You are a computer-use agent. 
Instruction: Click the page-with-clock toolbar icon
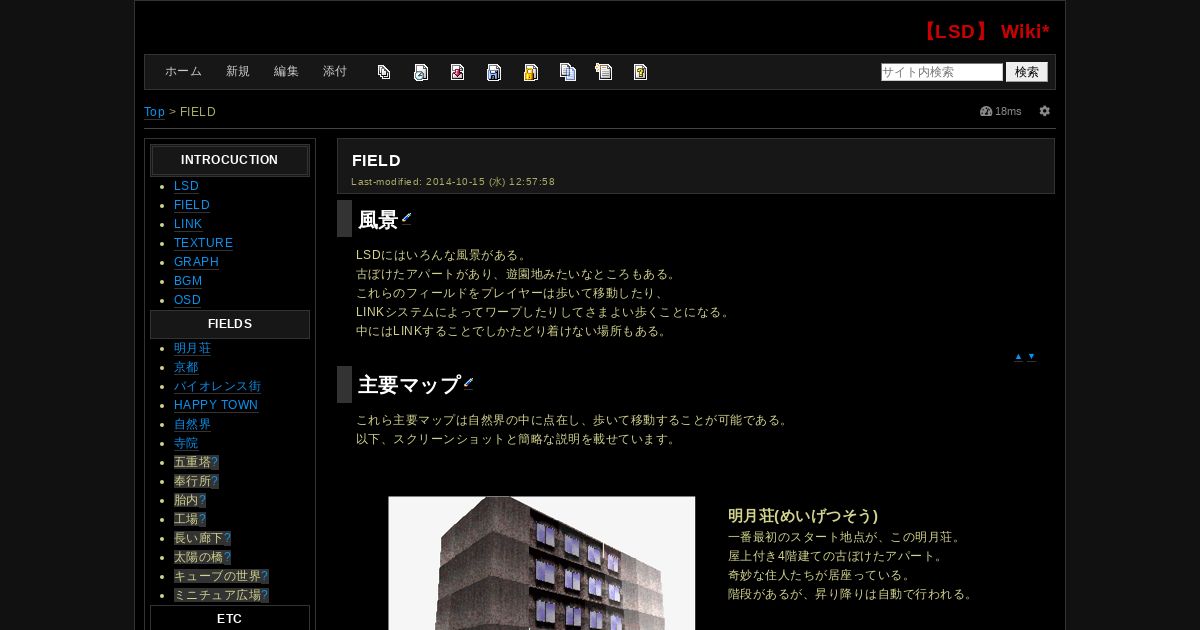(x=421, y=72)
